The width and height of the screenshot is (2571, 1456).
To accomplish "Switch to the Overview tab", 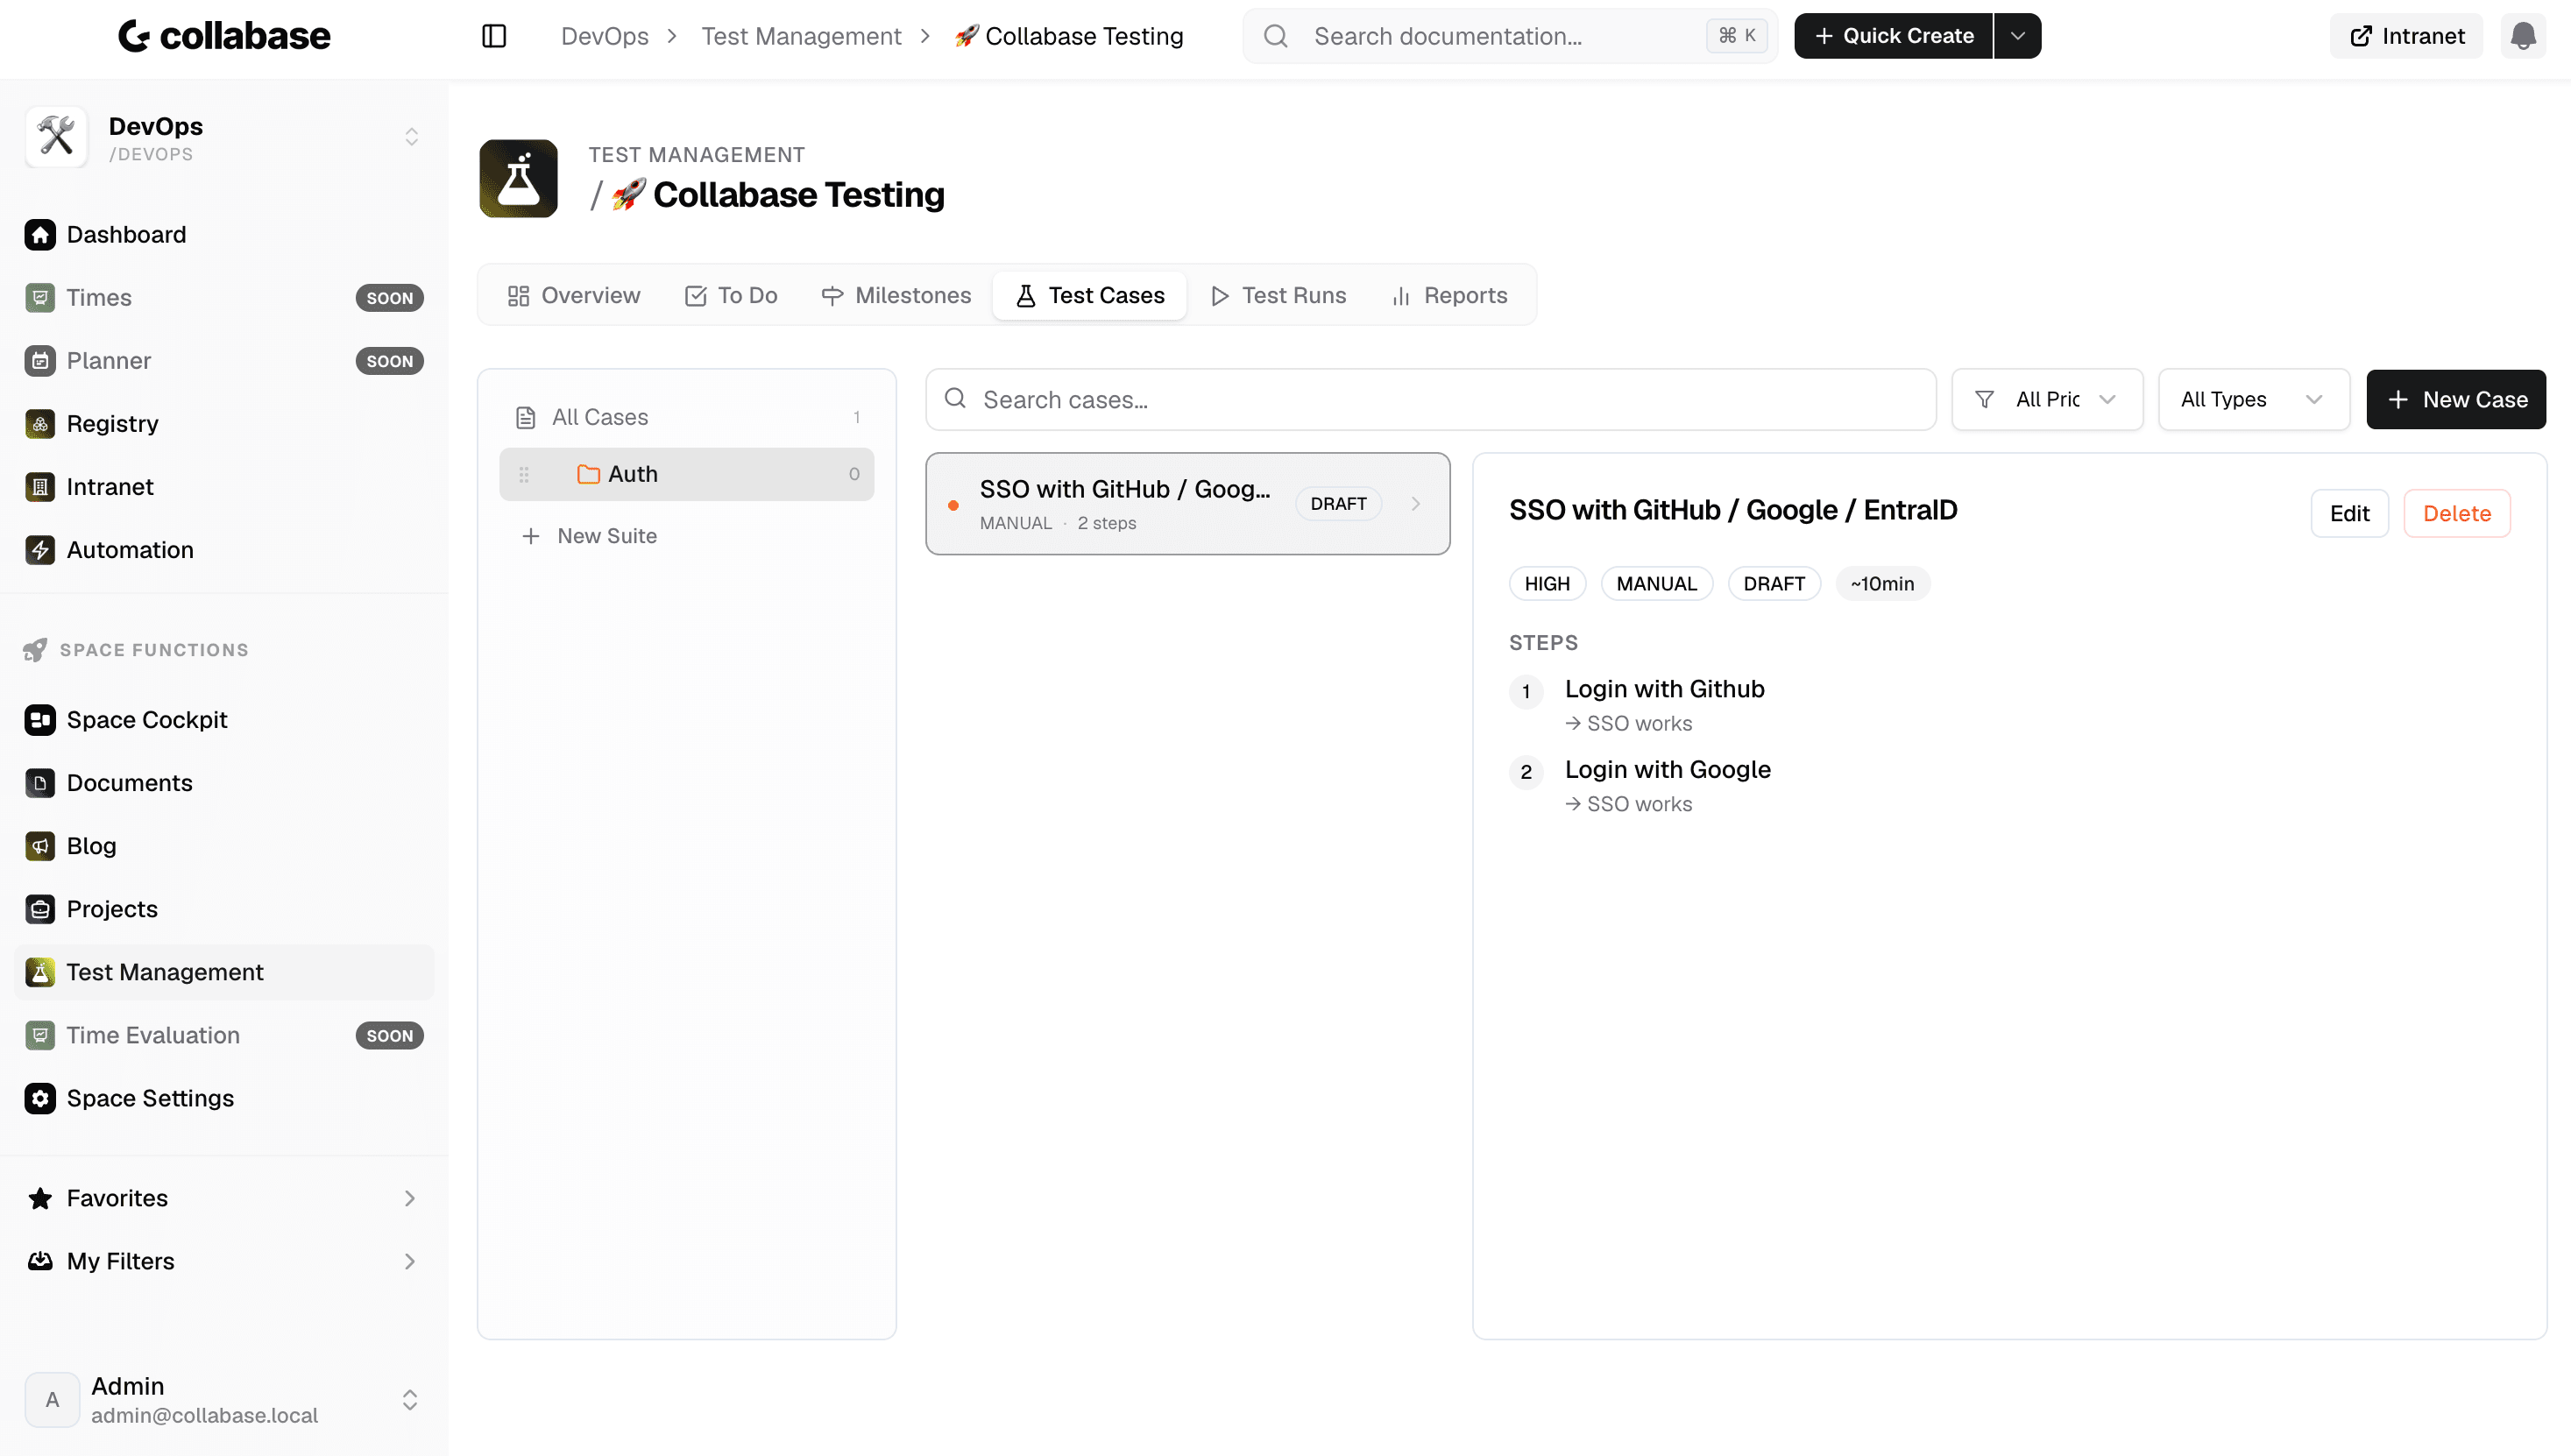I will point(574,296).
